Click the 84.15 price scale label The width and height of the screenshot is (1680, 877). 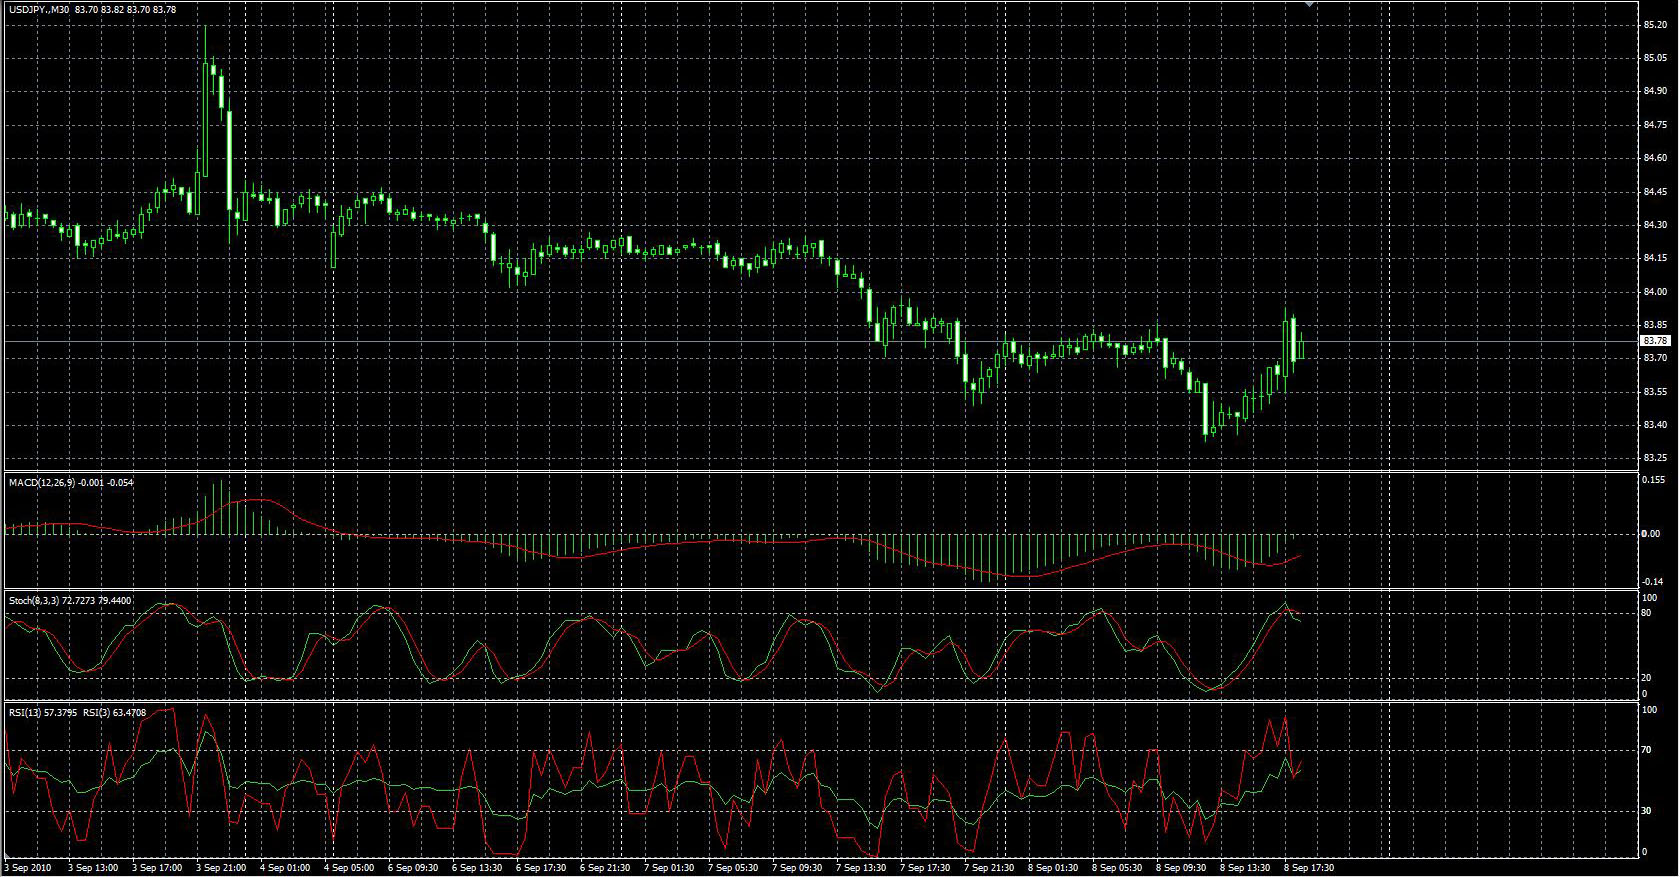pyautogui.click(x=1654, y=259)
